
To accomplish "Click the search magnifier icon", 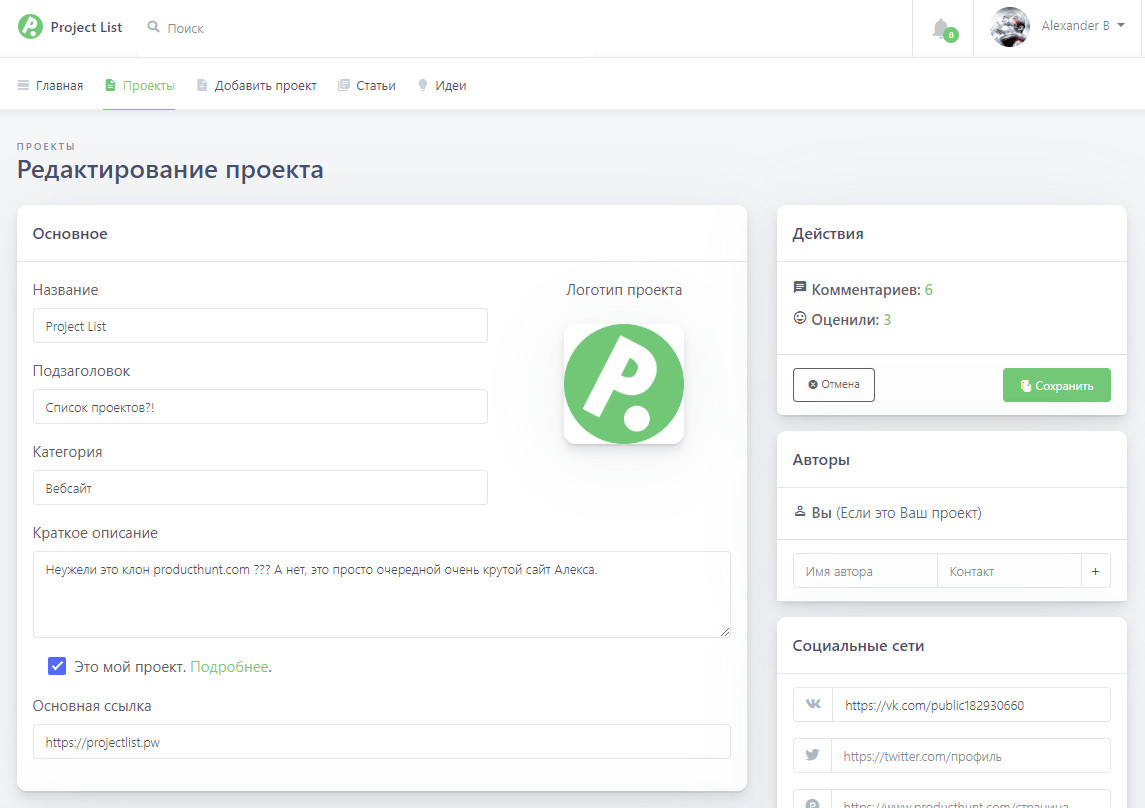I will [x=153, y=28].
